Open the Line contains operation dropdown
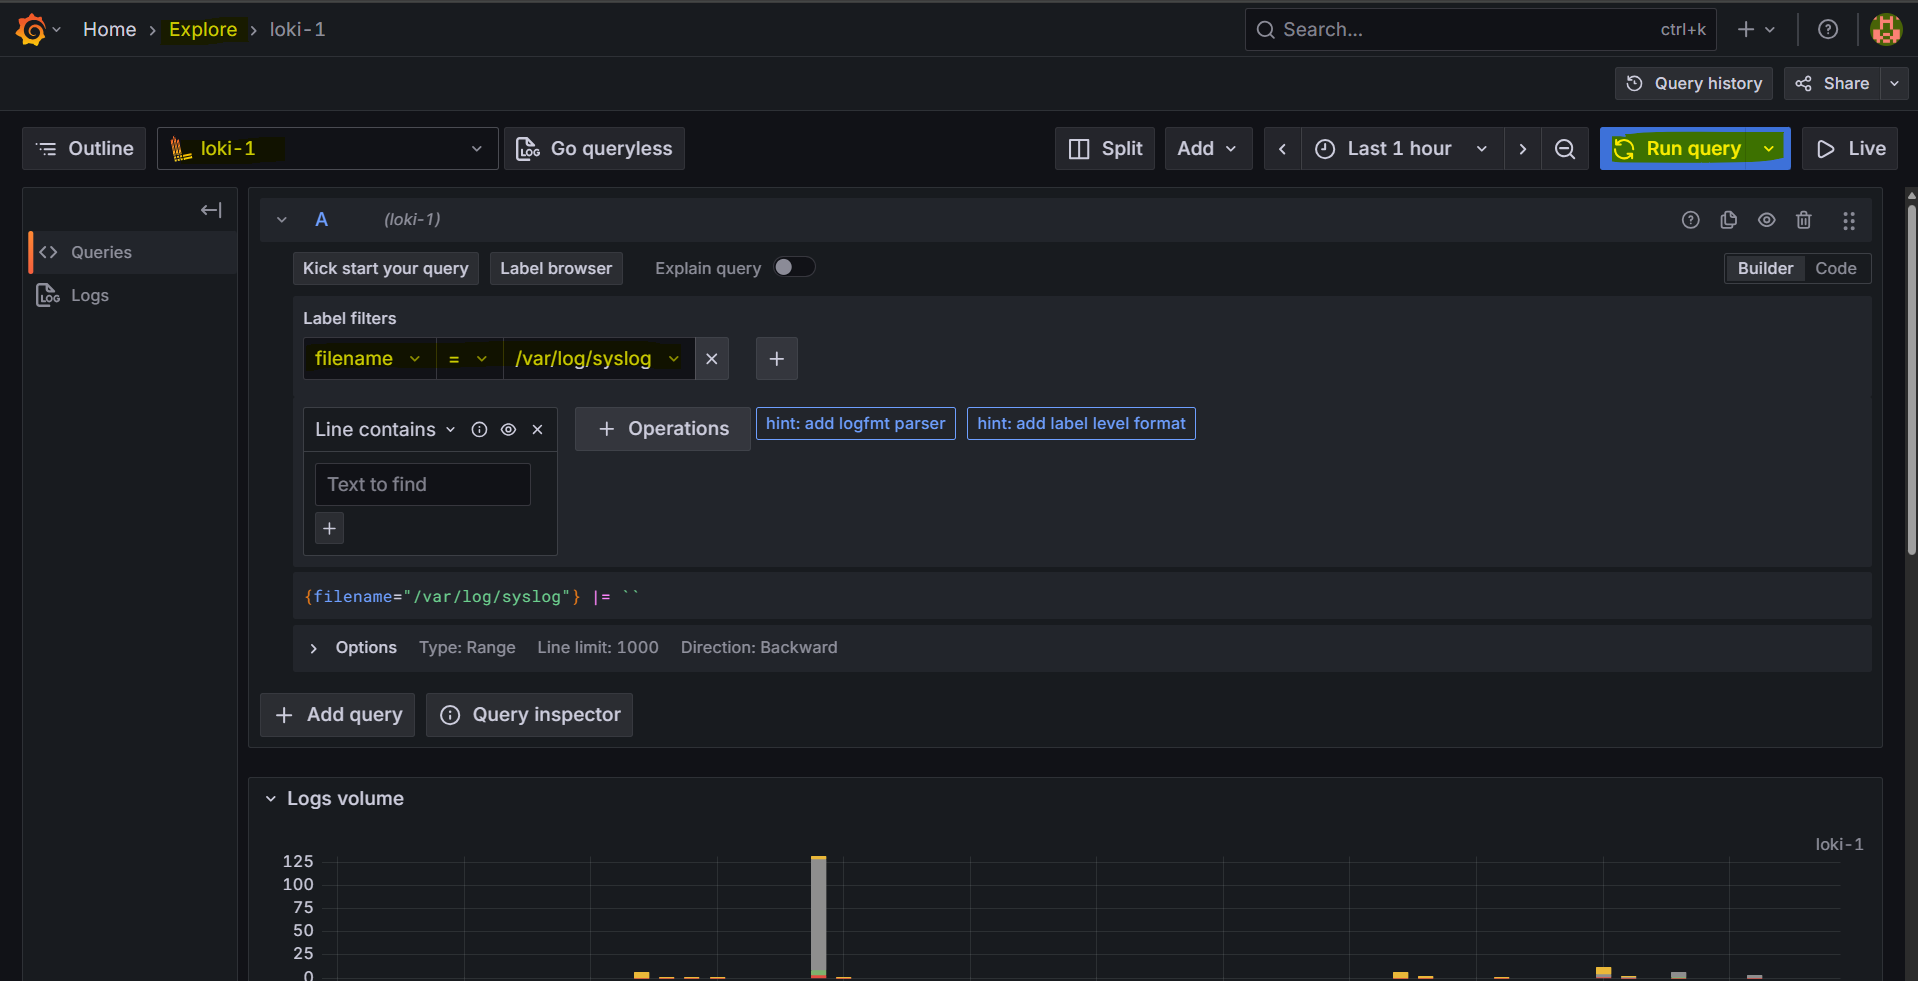Image resolution: width=1918 pixels, height=981 pixels. tap(385, 430)
